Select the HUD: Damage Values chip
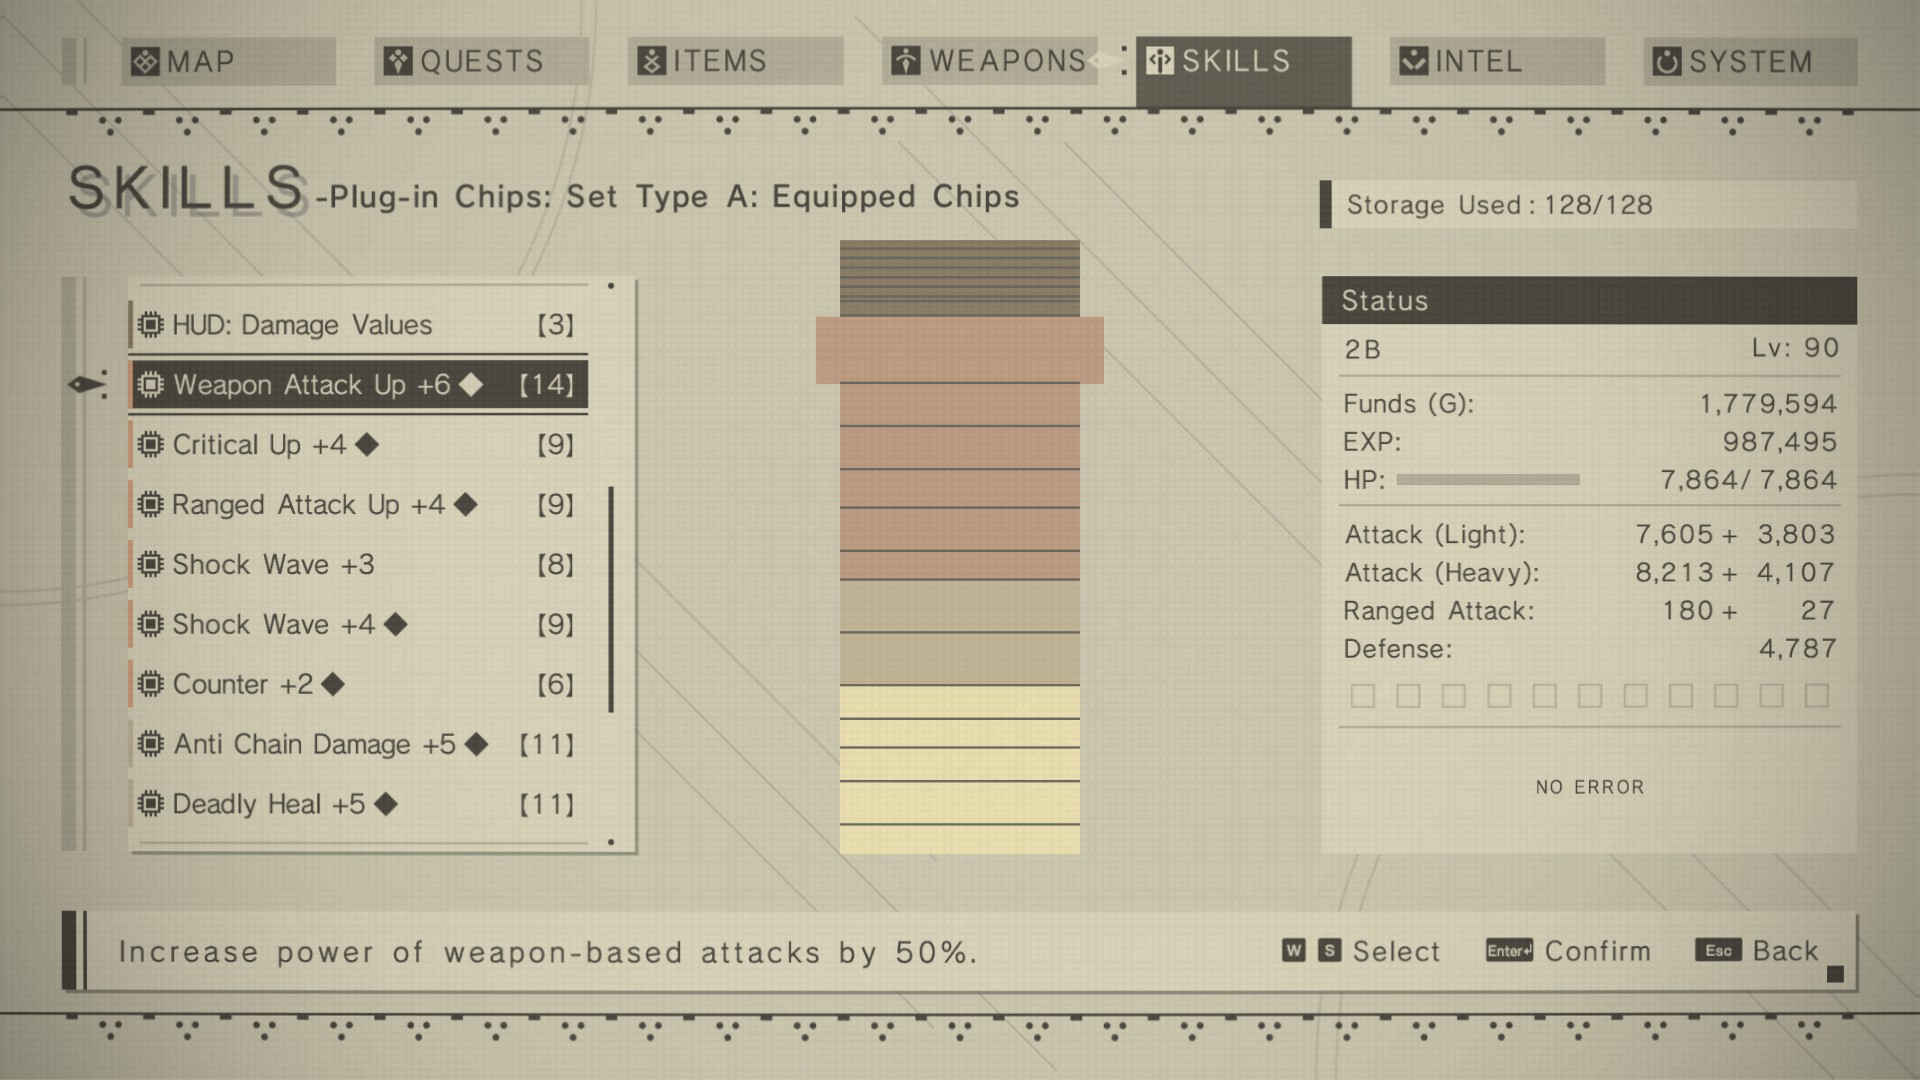Screen dimensions: 1920x1080 tap(356, 322)
